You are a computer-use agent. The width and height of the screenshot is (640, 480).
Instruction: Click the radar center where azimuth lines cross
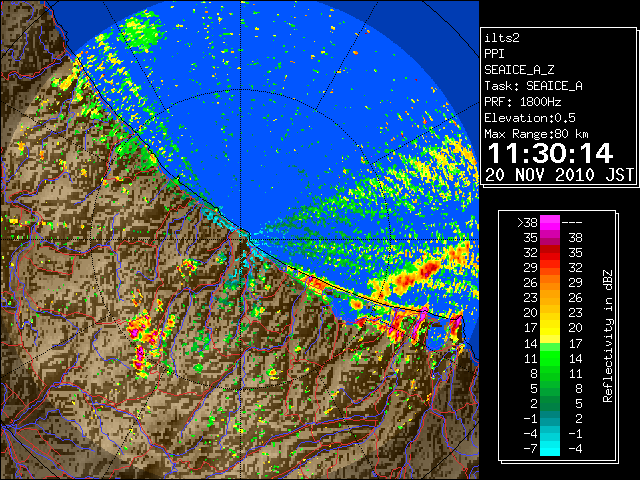click(241, 240)
